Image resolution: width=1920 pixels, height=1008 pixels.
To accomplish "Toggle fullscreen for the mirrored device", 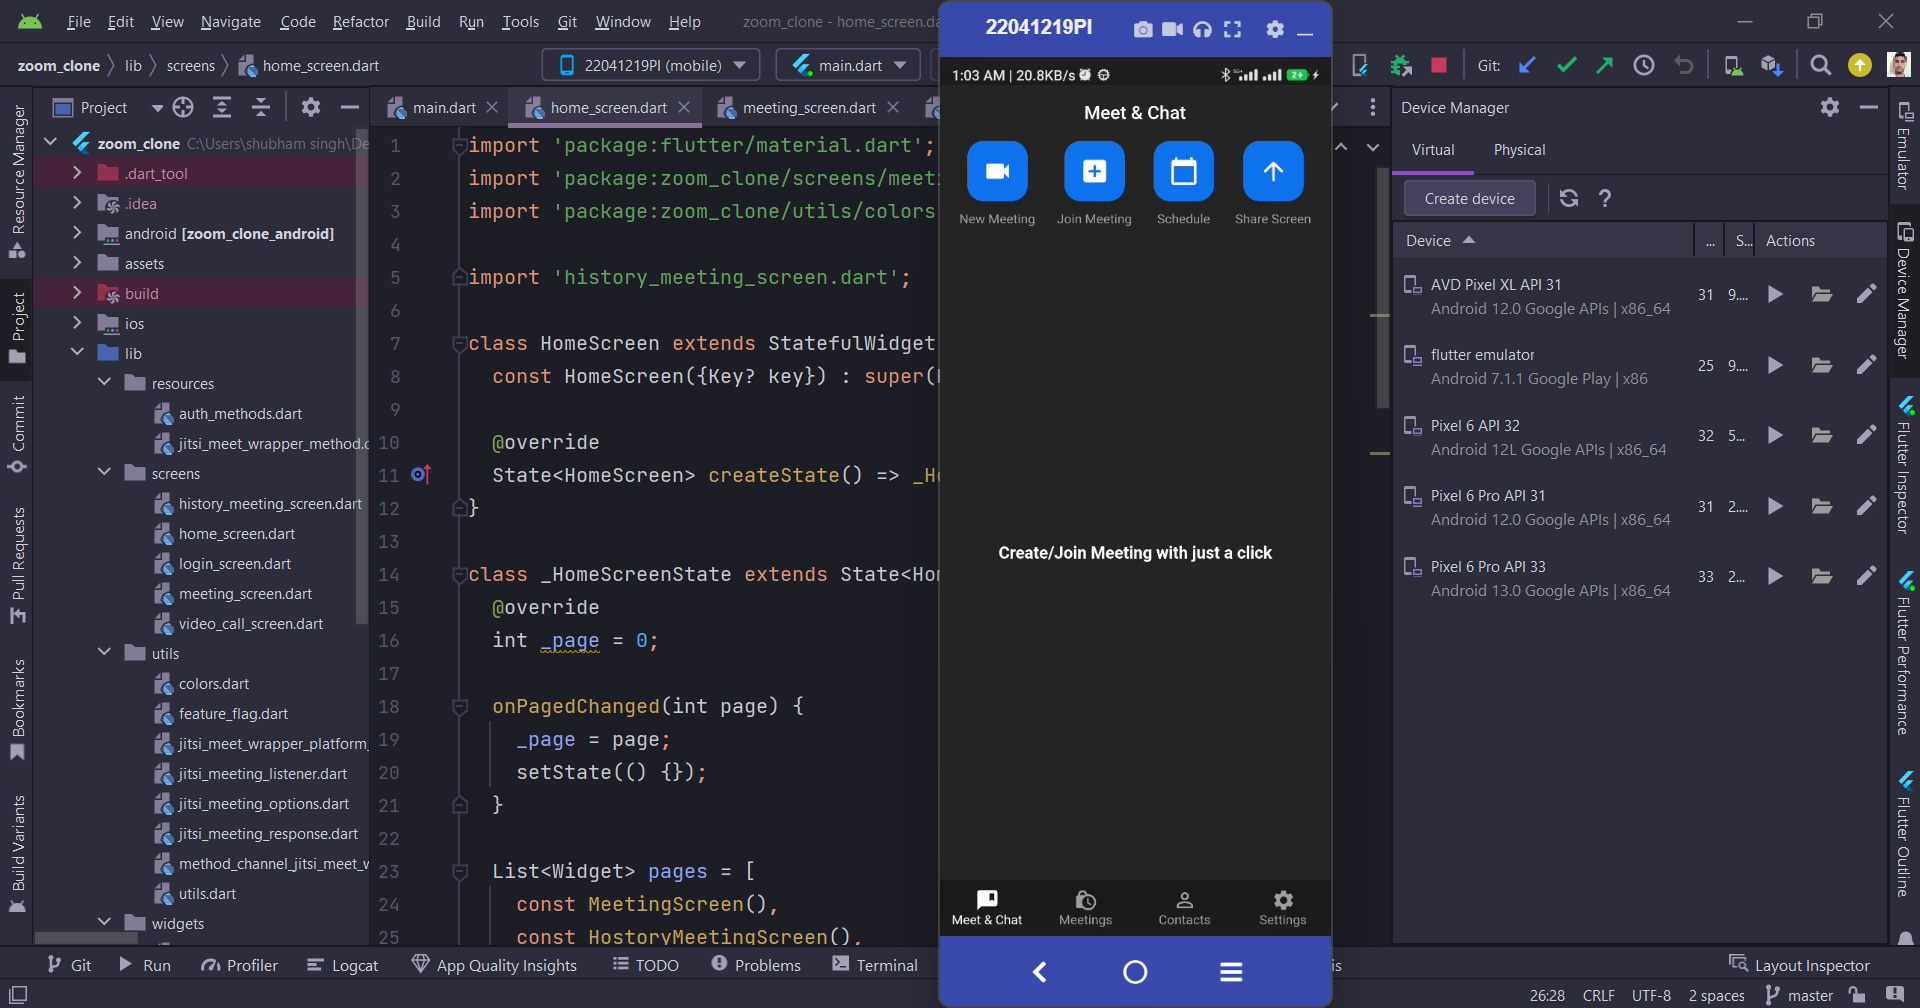I will tap(1232, 29).
